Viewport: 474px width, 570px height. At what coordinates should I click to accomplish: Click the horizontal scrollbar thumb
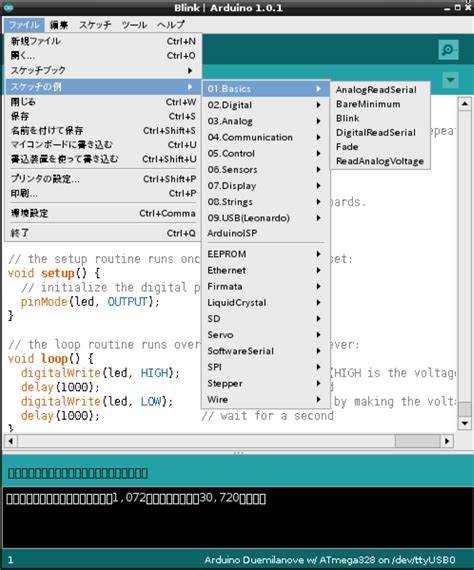(x=417, y=441)
